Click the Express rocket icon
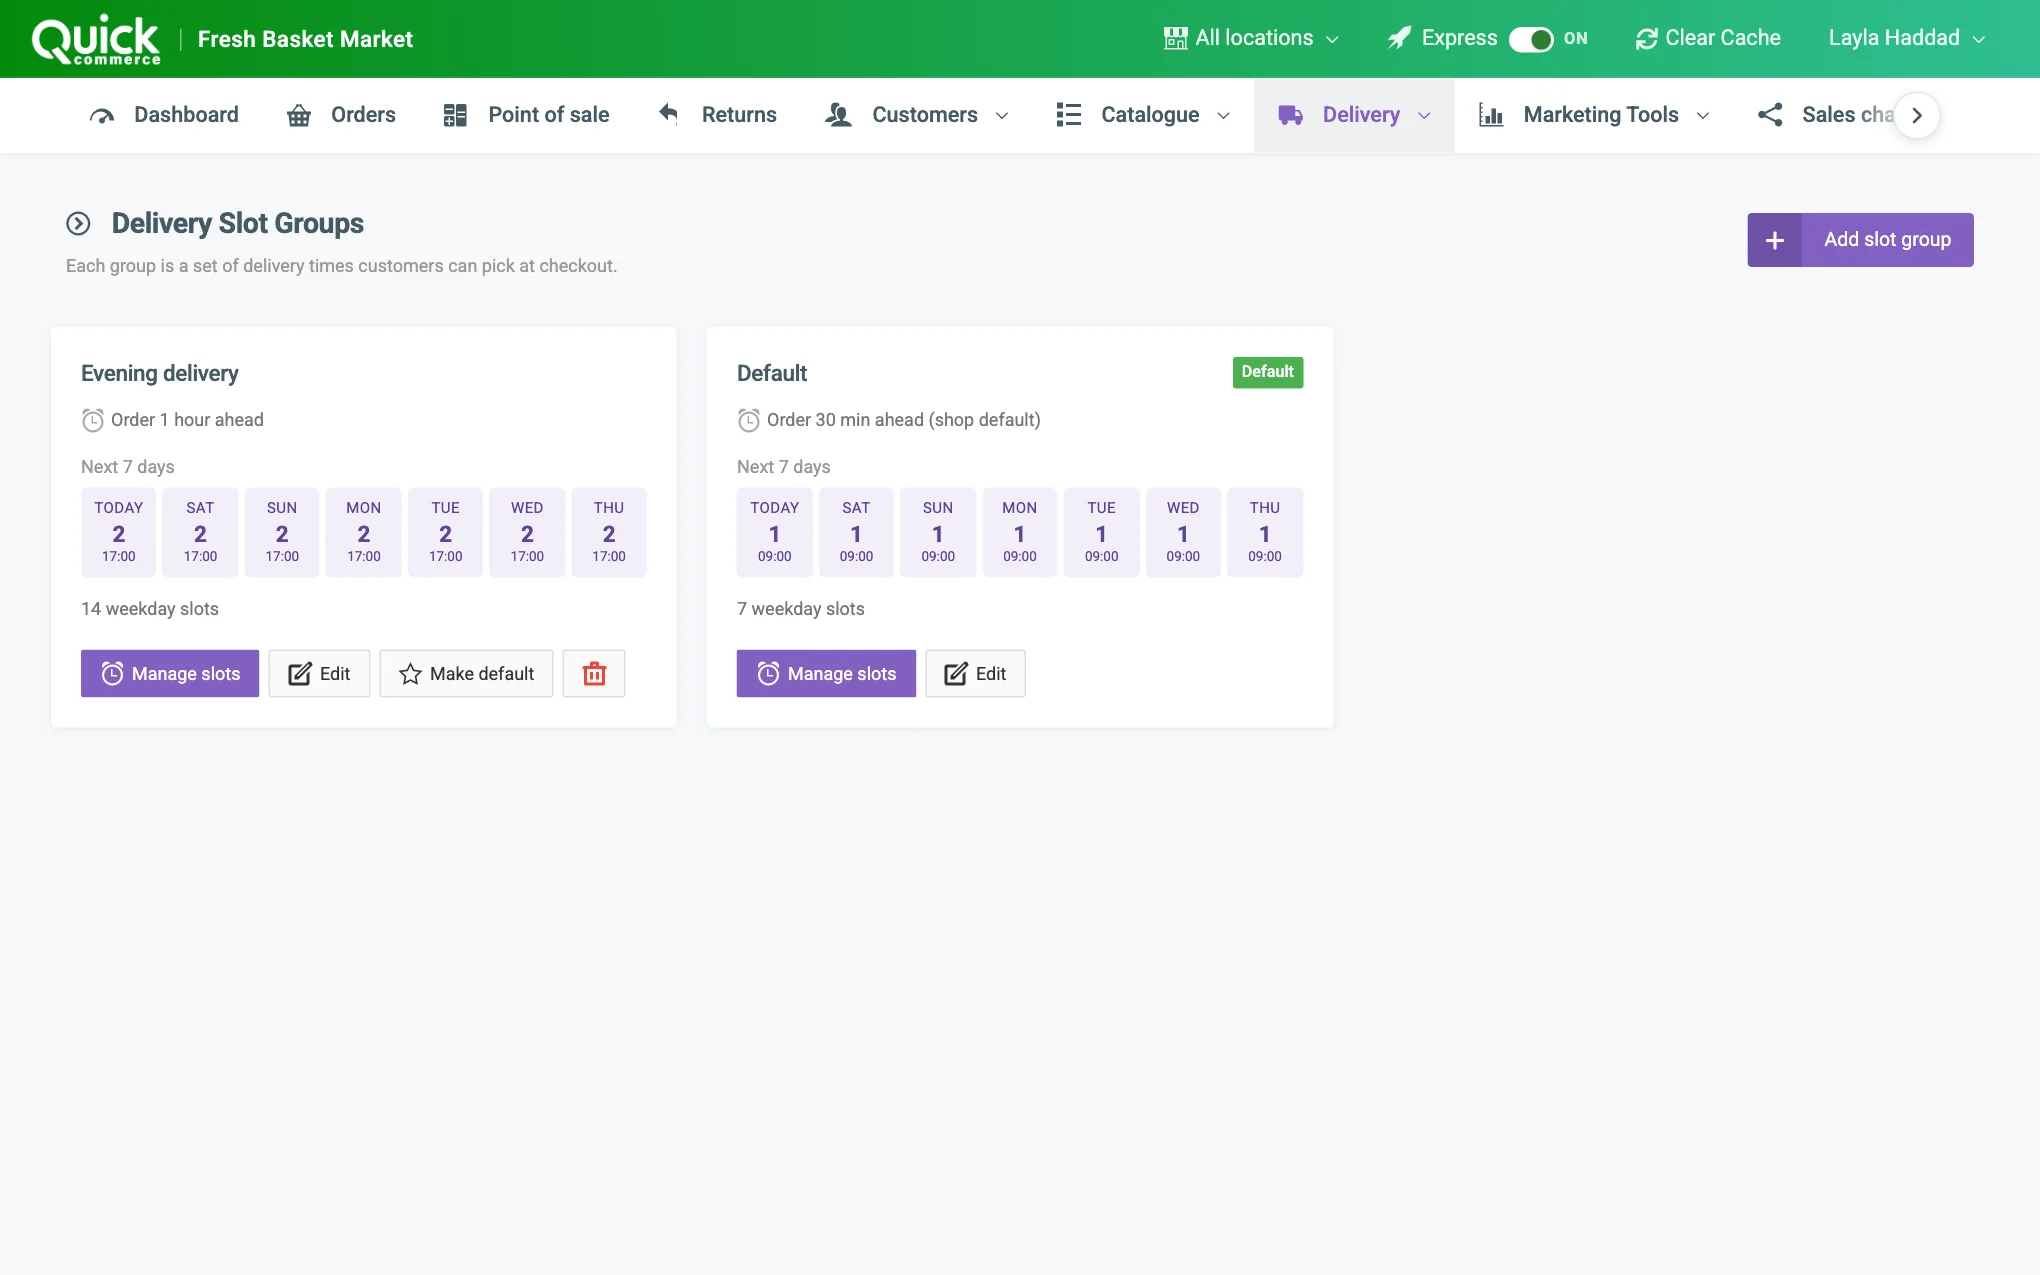The width and height of the screenshot is (2040, 1275). [x=1399, y=38]
